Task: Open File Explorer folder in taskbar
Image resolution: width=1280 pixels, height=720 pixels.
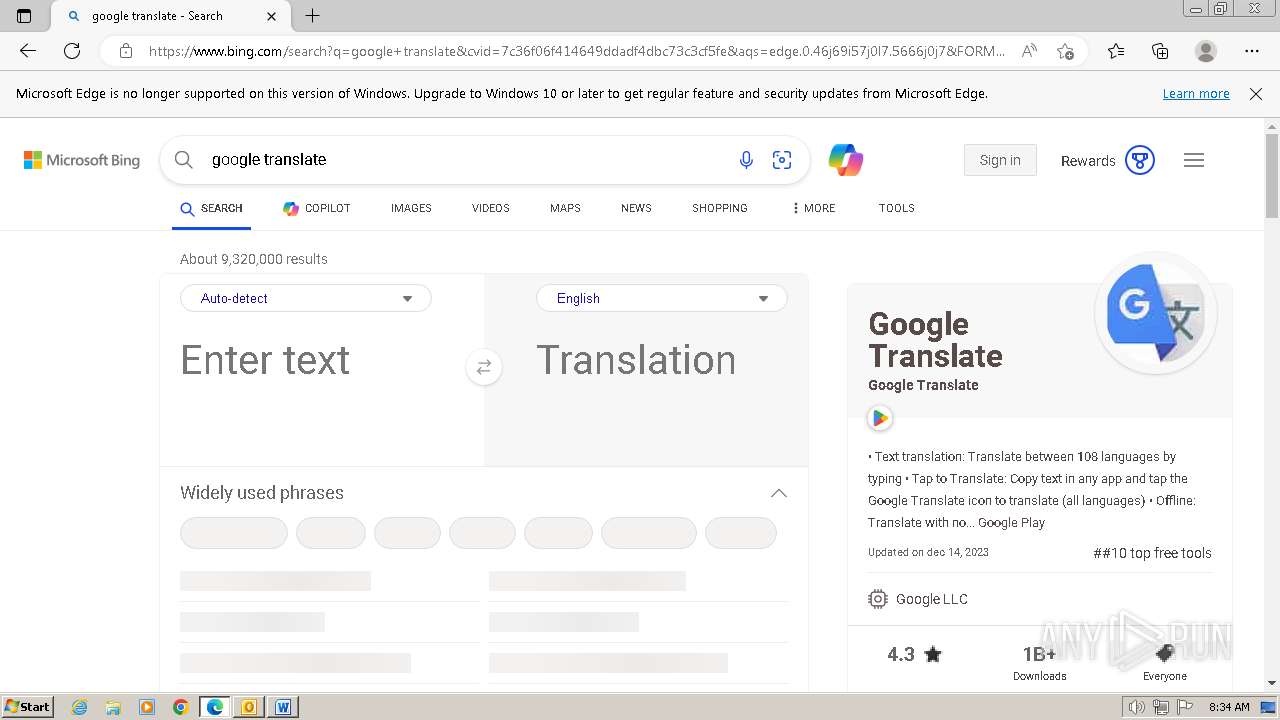Action: coord(113,707)
